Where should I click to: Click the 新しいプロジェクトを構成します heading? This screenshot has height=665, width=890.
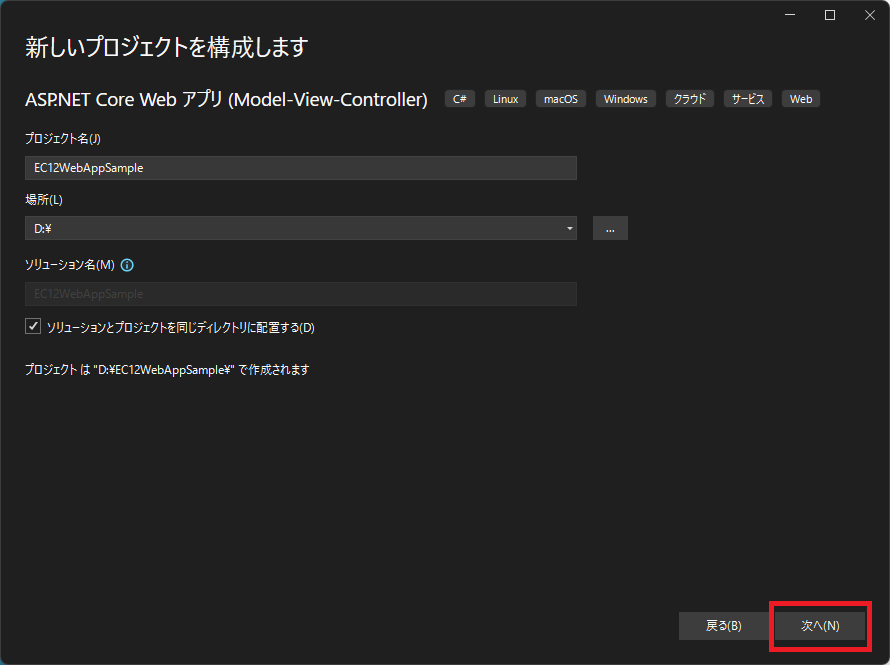pyautogui.click(x=167, y=47)
